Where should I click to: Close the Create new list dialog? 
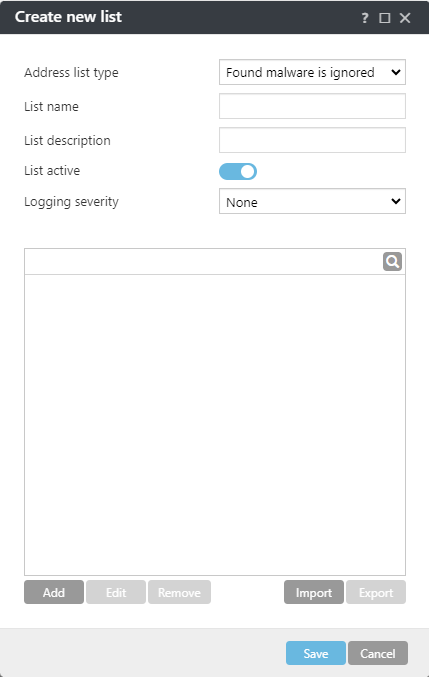405,18
